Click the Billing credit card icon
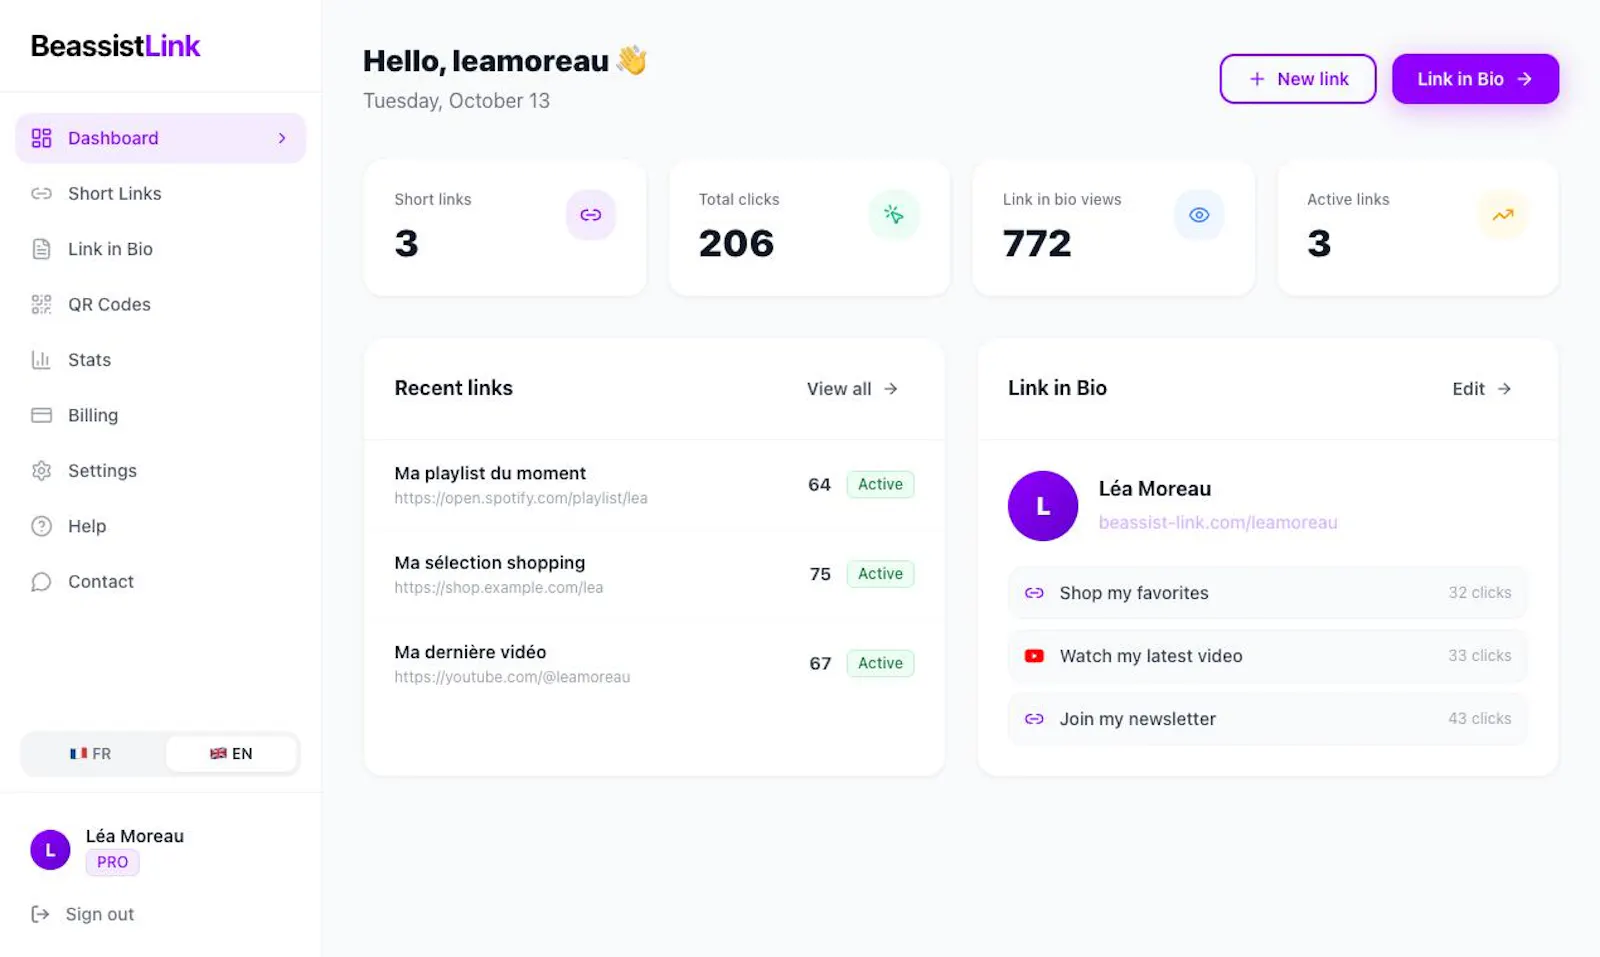This screenshot has width=1600, height=957. coord(41,415)
